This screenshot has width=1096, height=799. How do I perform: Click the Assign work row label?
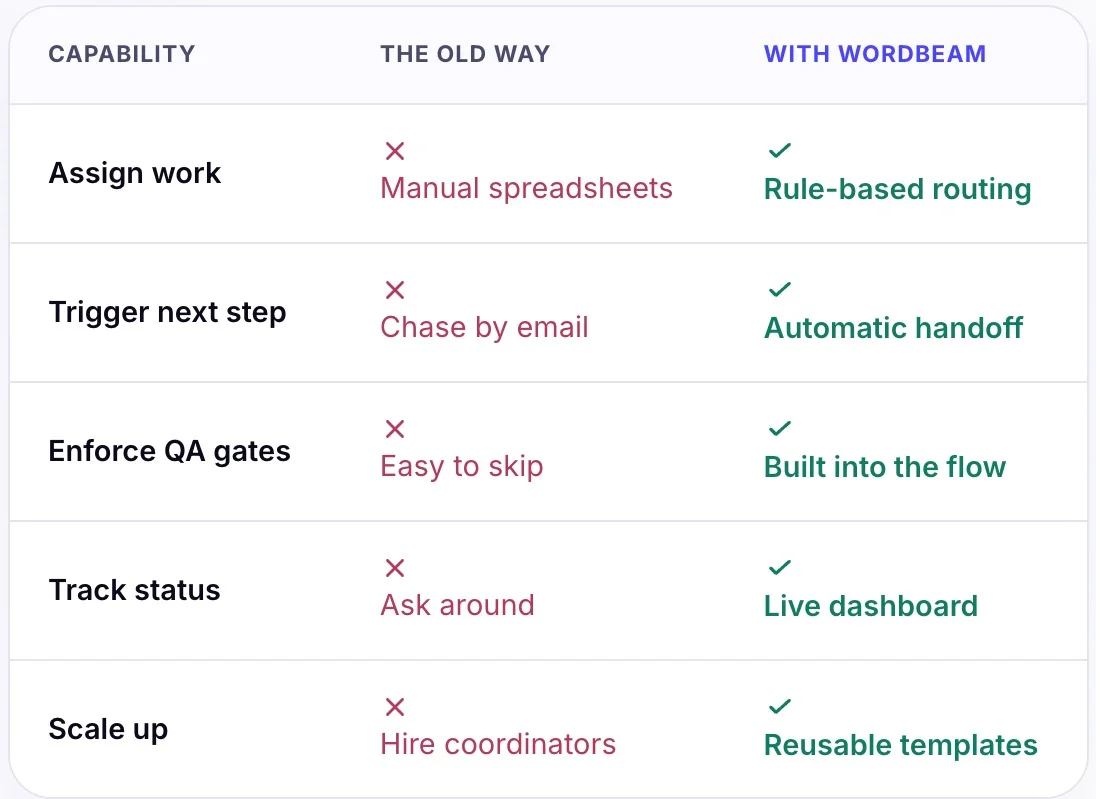point(134,173)
